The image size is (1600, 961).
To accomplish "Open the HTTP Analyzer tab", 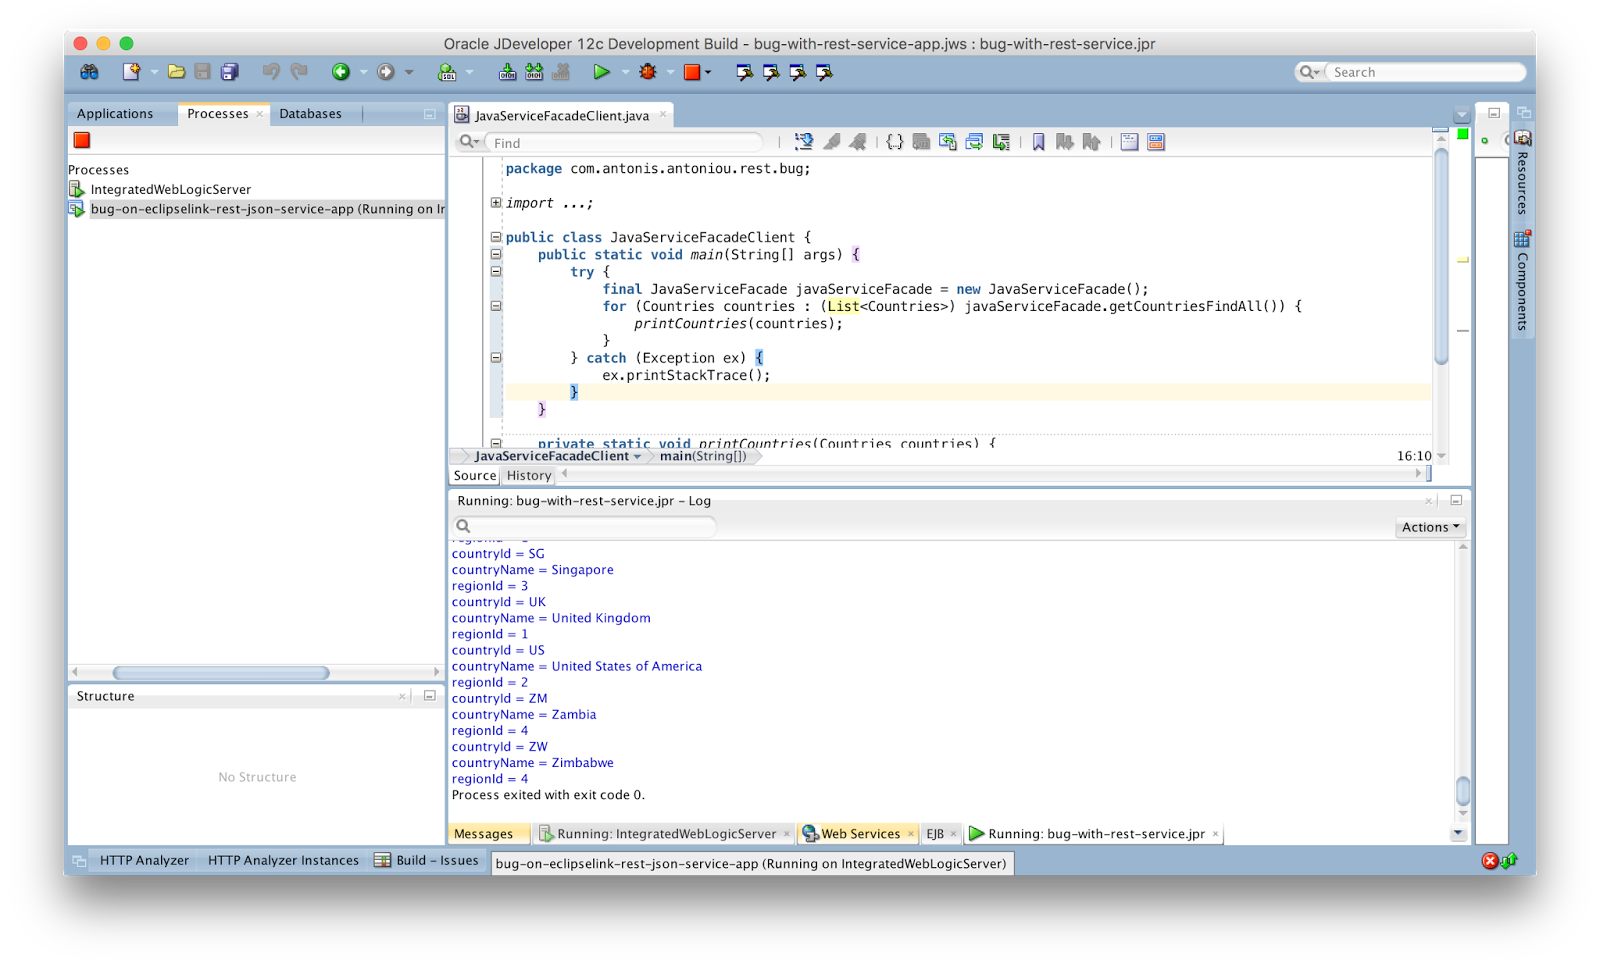I will [x=144, y=860].
